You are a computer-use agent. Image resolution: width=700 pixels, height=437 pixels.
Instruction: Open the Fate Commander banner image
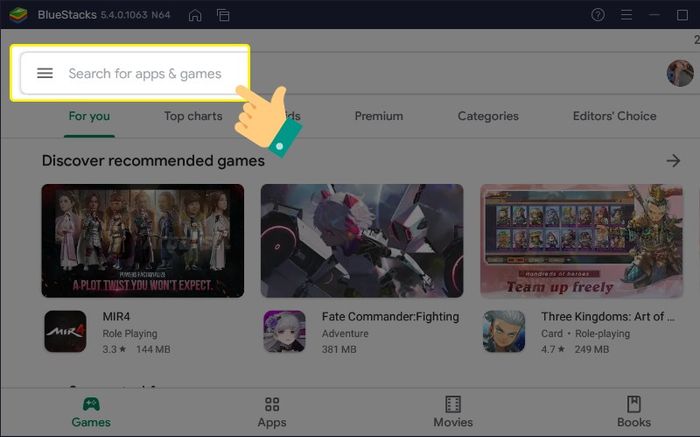362,240
